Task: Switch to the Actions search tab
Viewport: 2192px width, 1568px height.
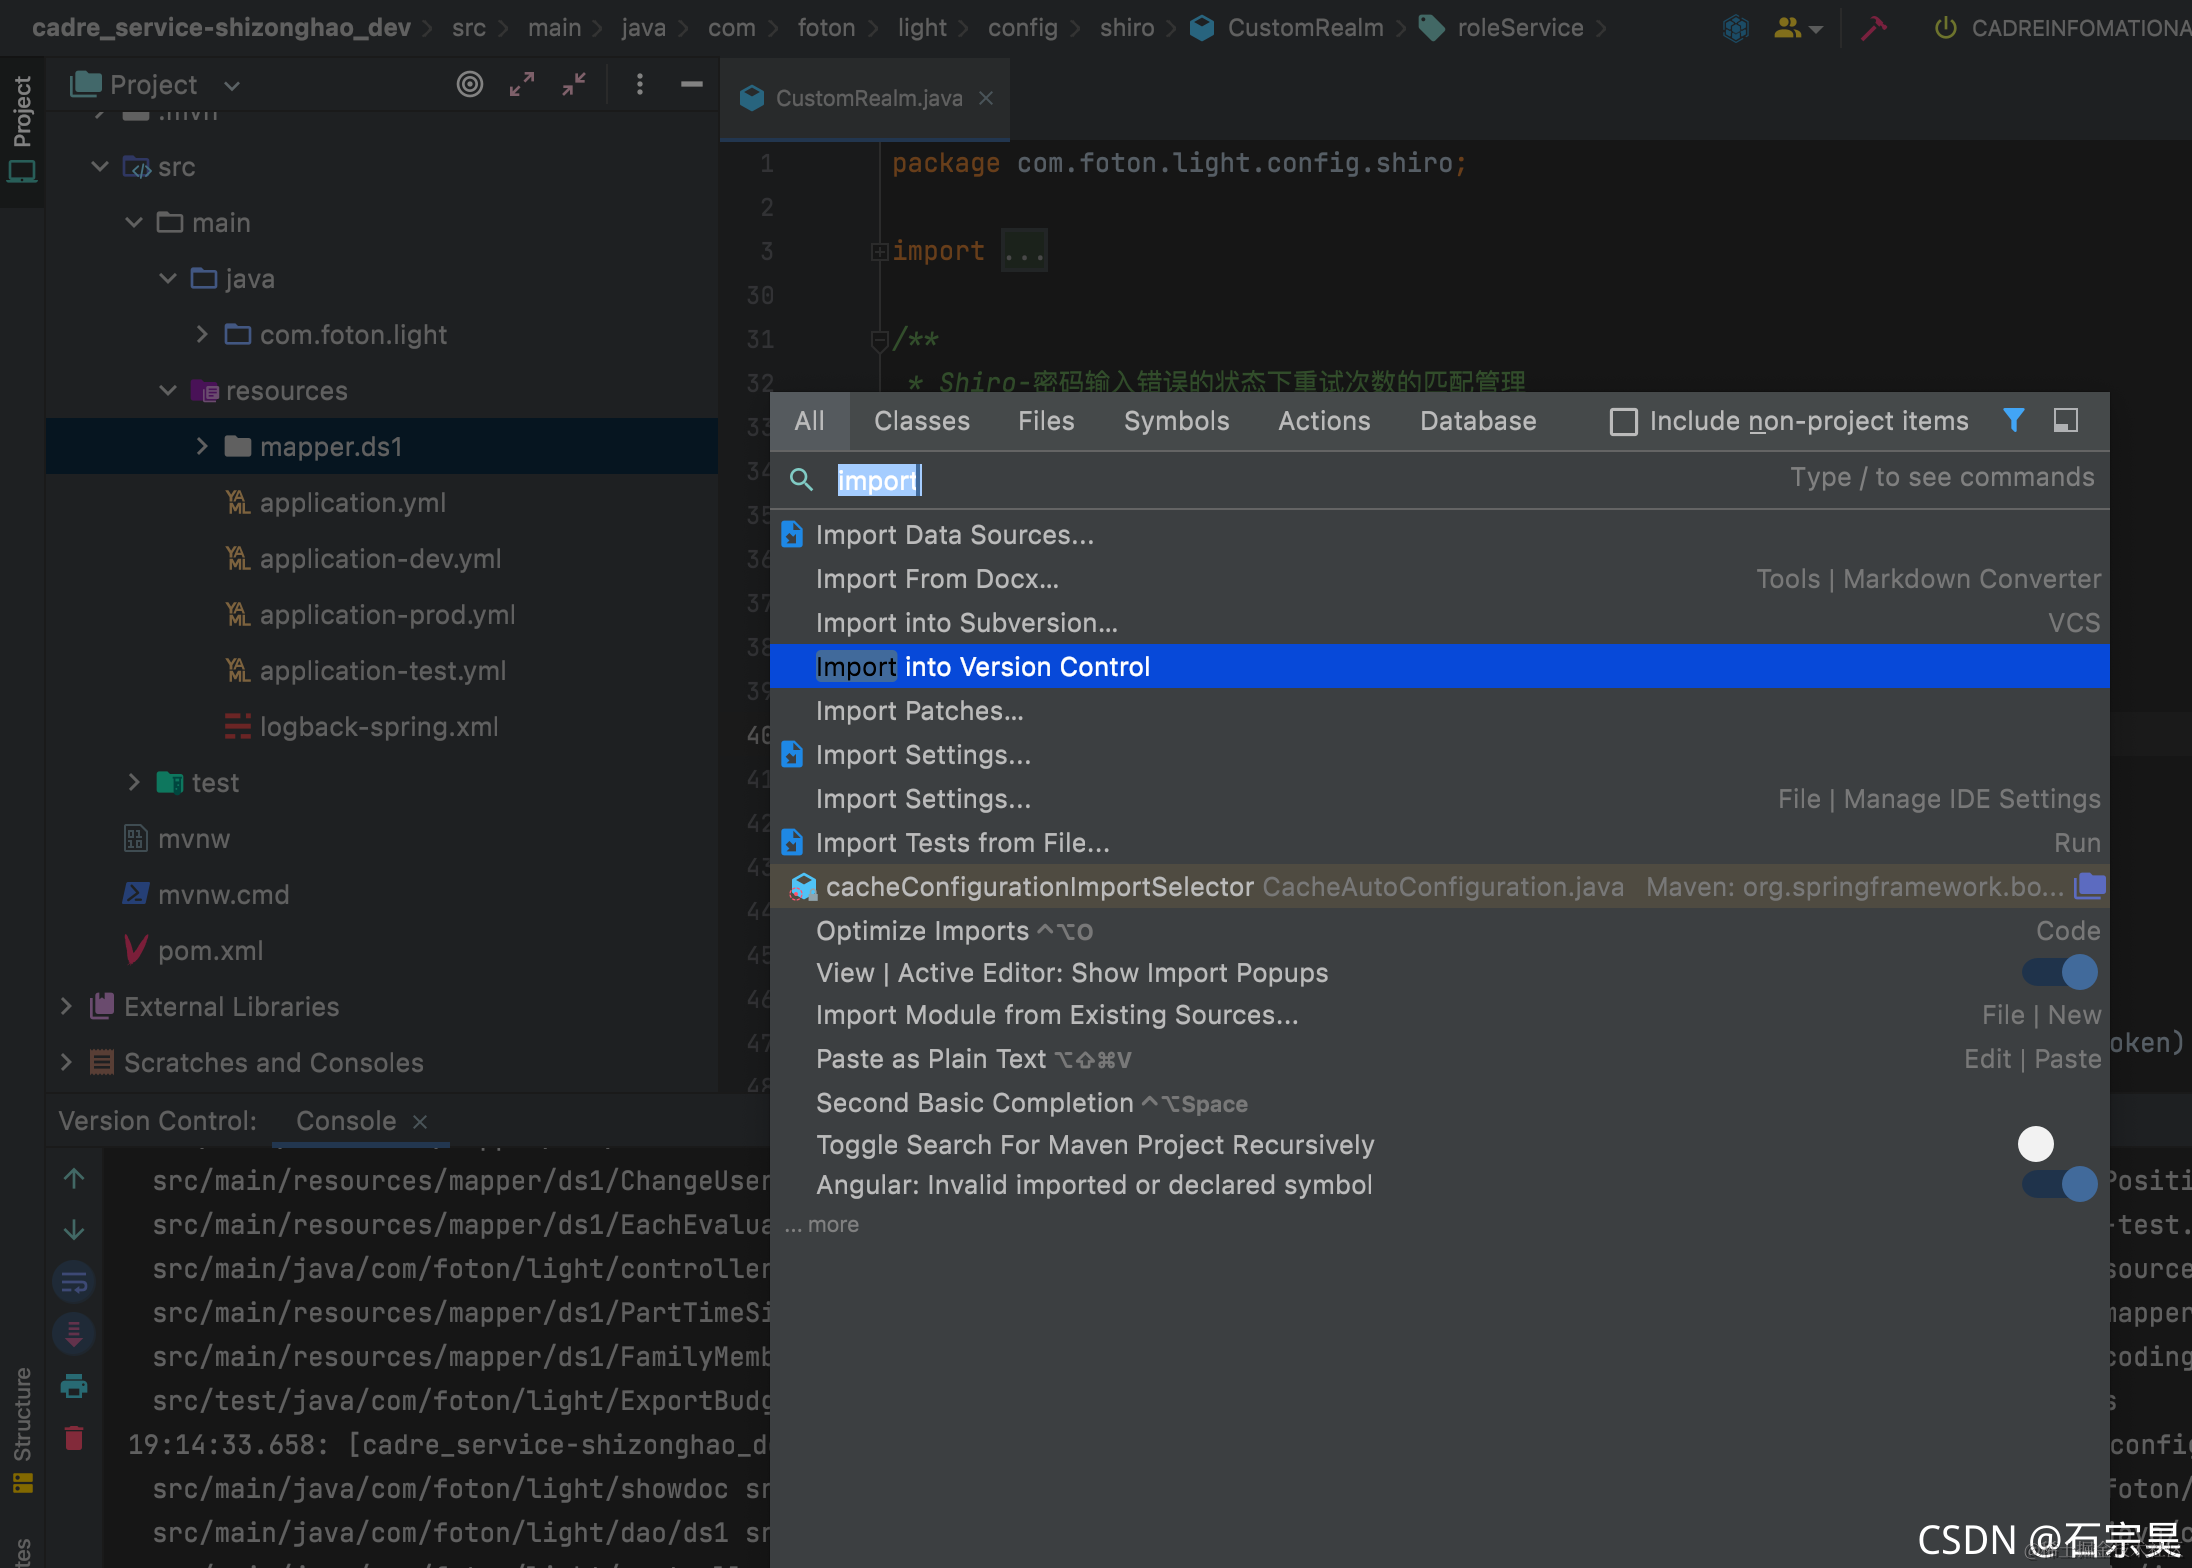Action: click(1324, 421)
